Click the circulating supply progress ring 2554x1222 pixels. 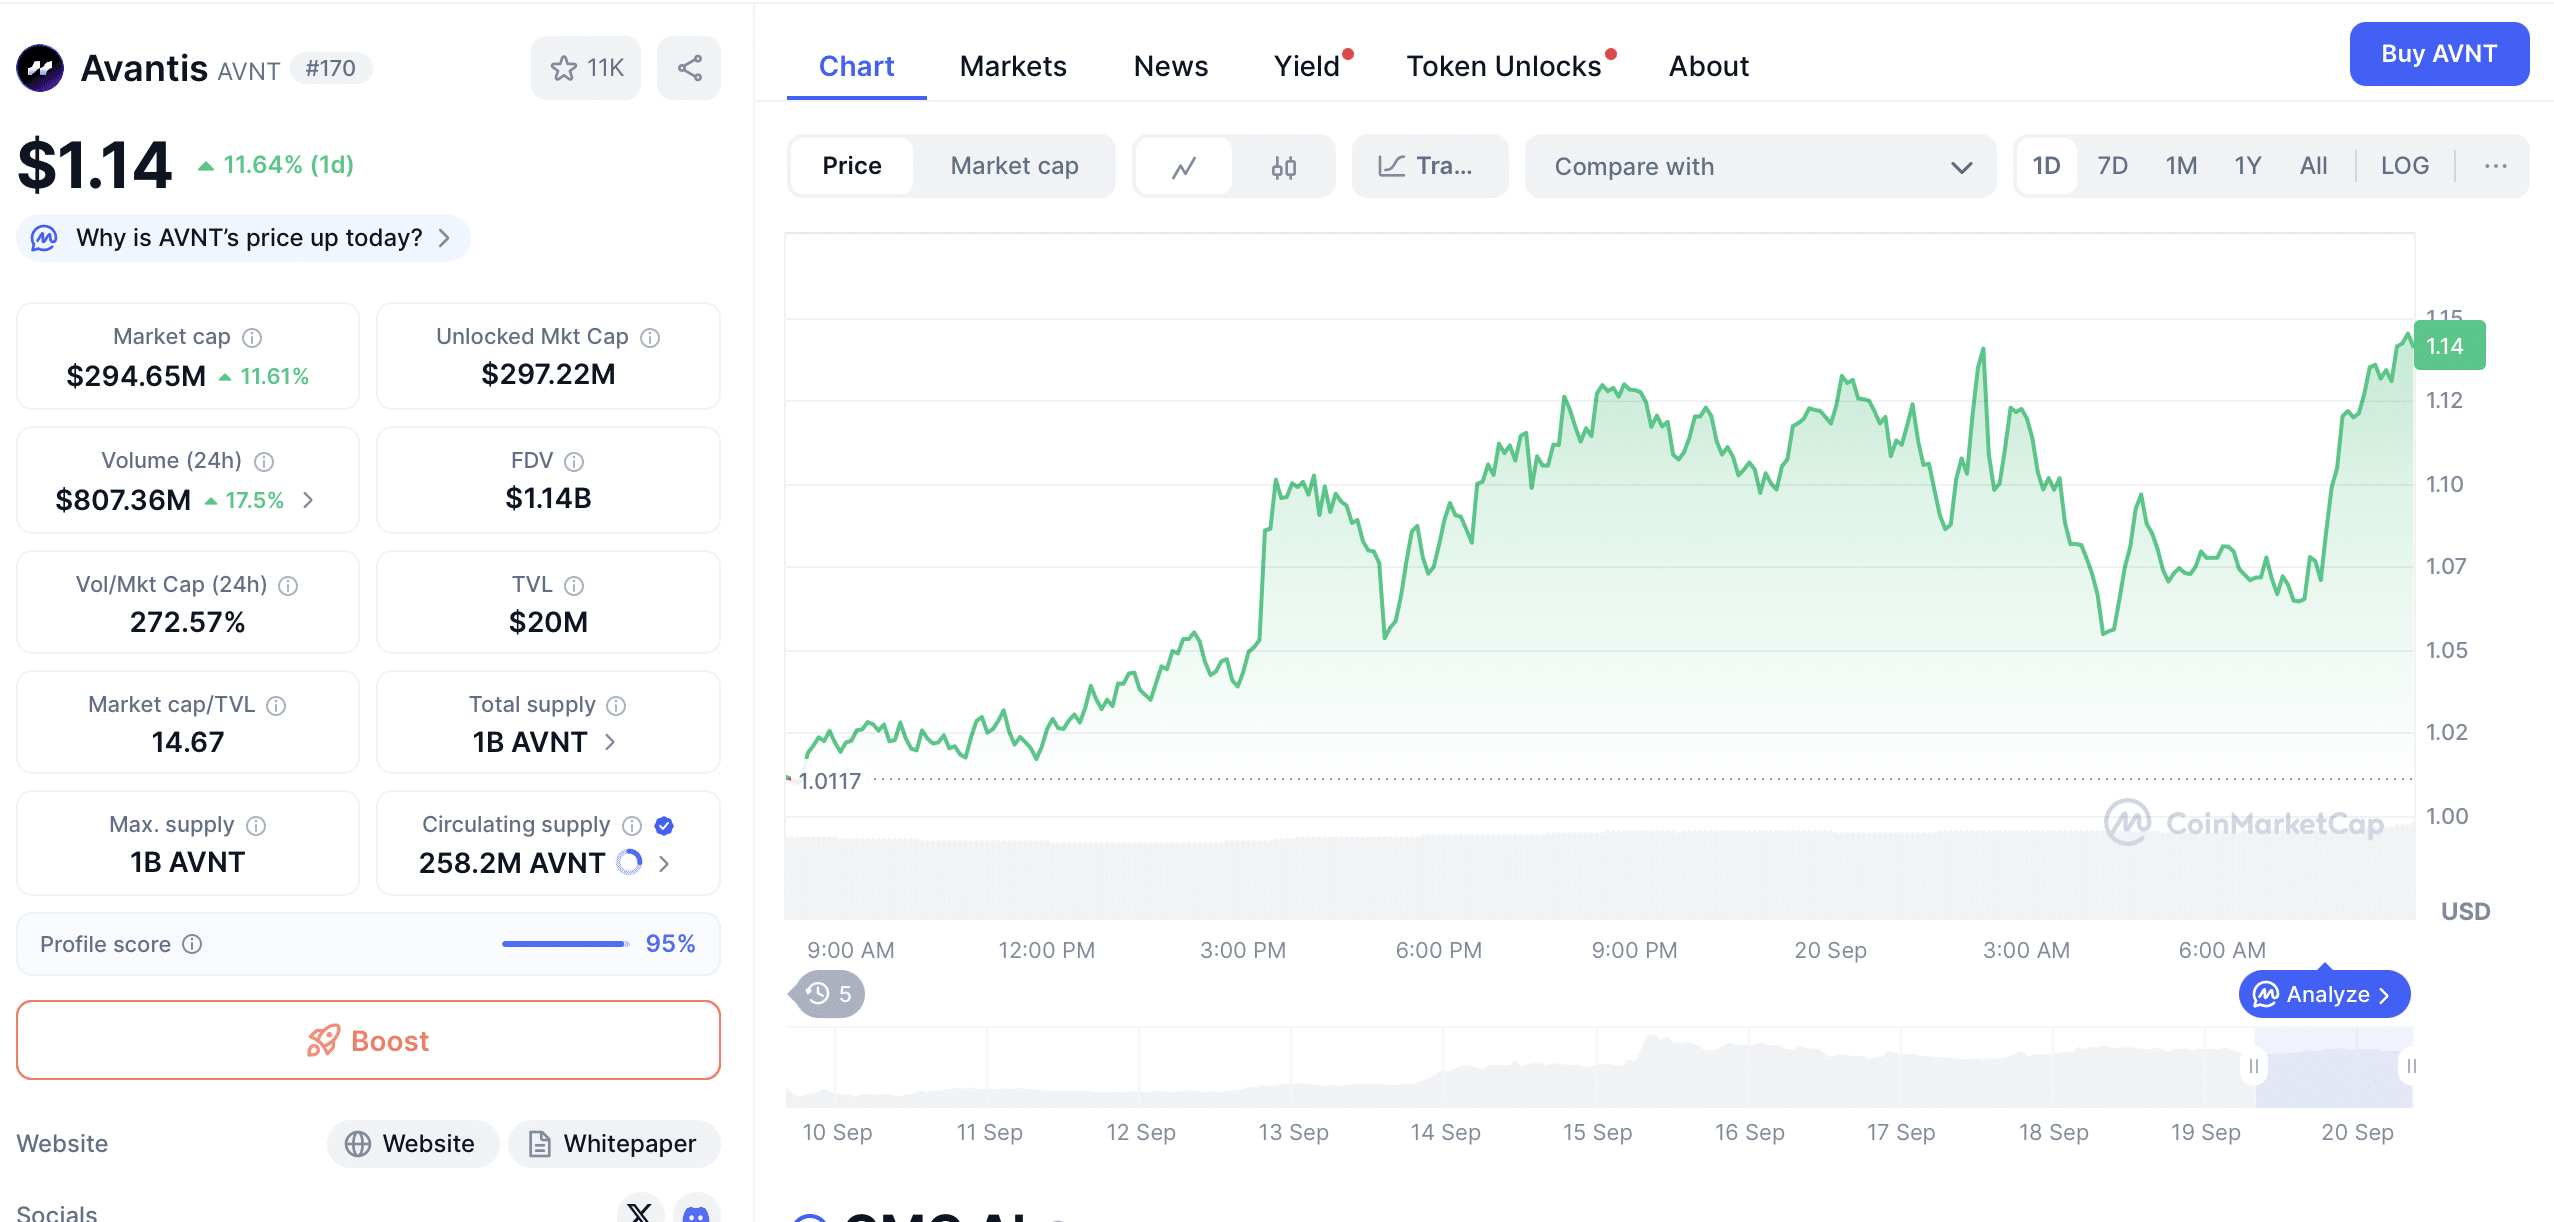(629, 862)
